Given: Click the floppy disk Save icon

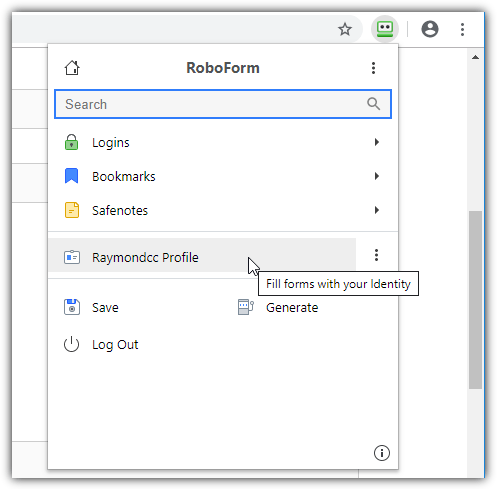Looking at the screenshot, I should tap(72, 307).
